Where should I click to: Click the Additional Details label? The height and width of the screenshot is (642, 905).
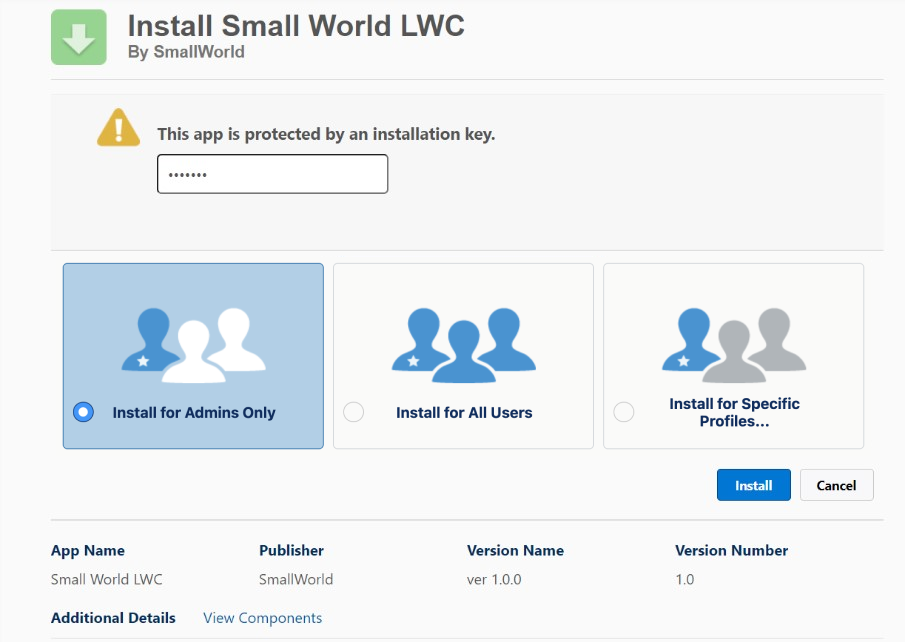[113, 618]
